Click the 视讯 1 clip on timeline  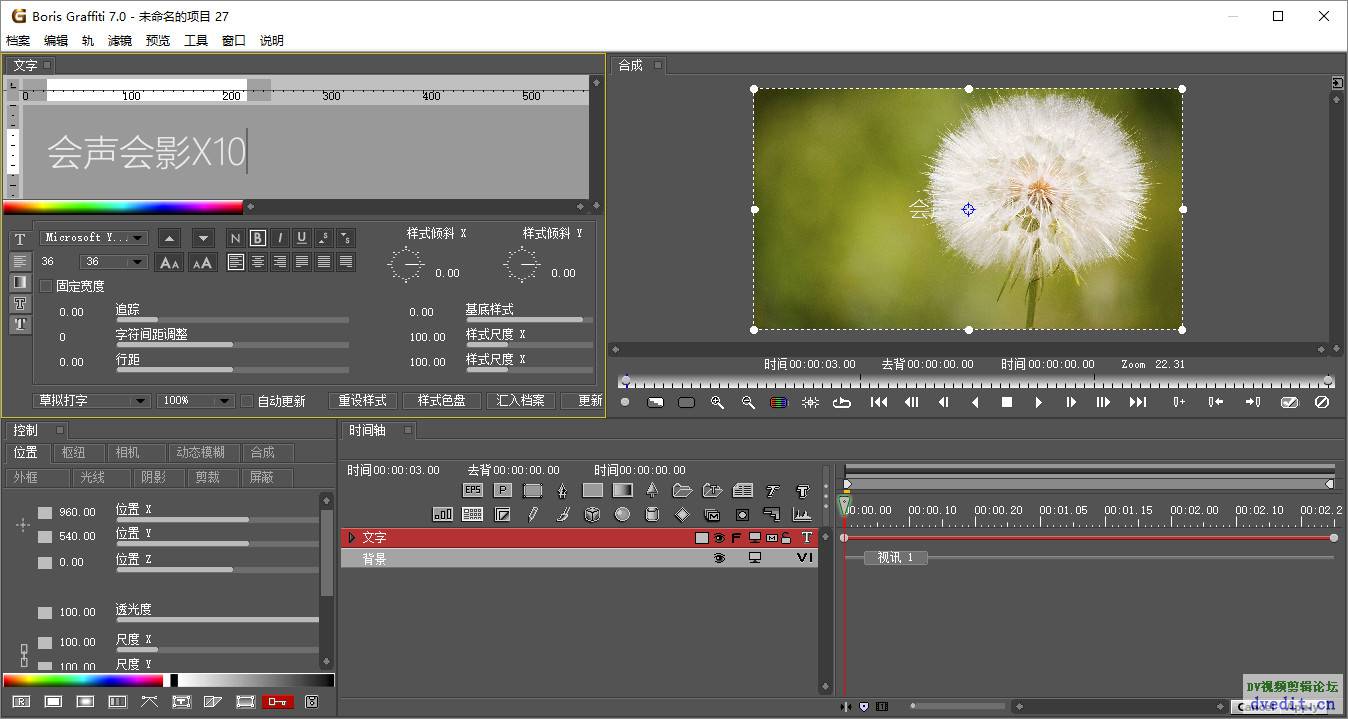(x=896, y=558)
